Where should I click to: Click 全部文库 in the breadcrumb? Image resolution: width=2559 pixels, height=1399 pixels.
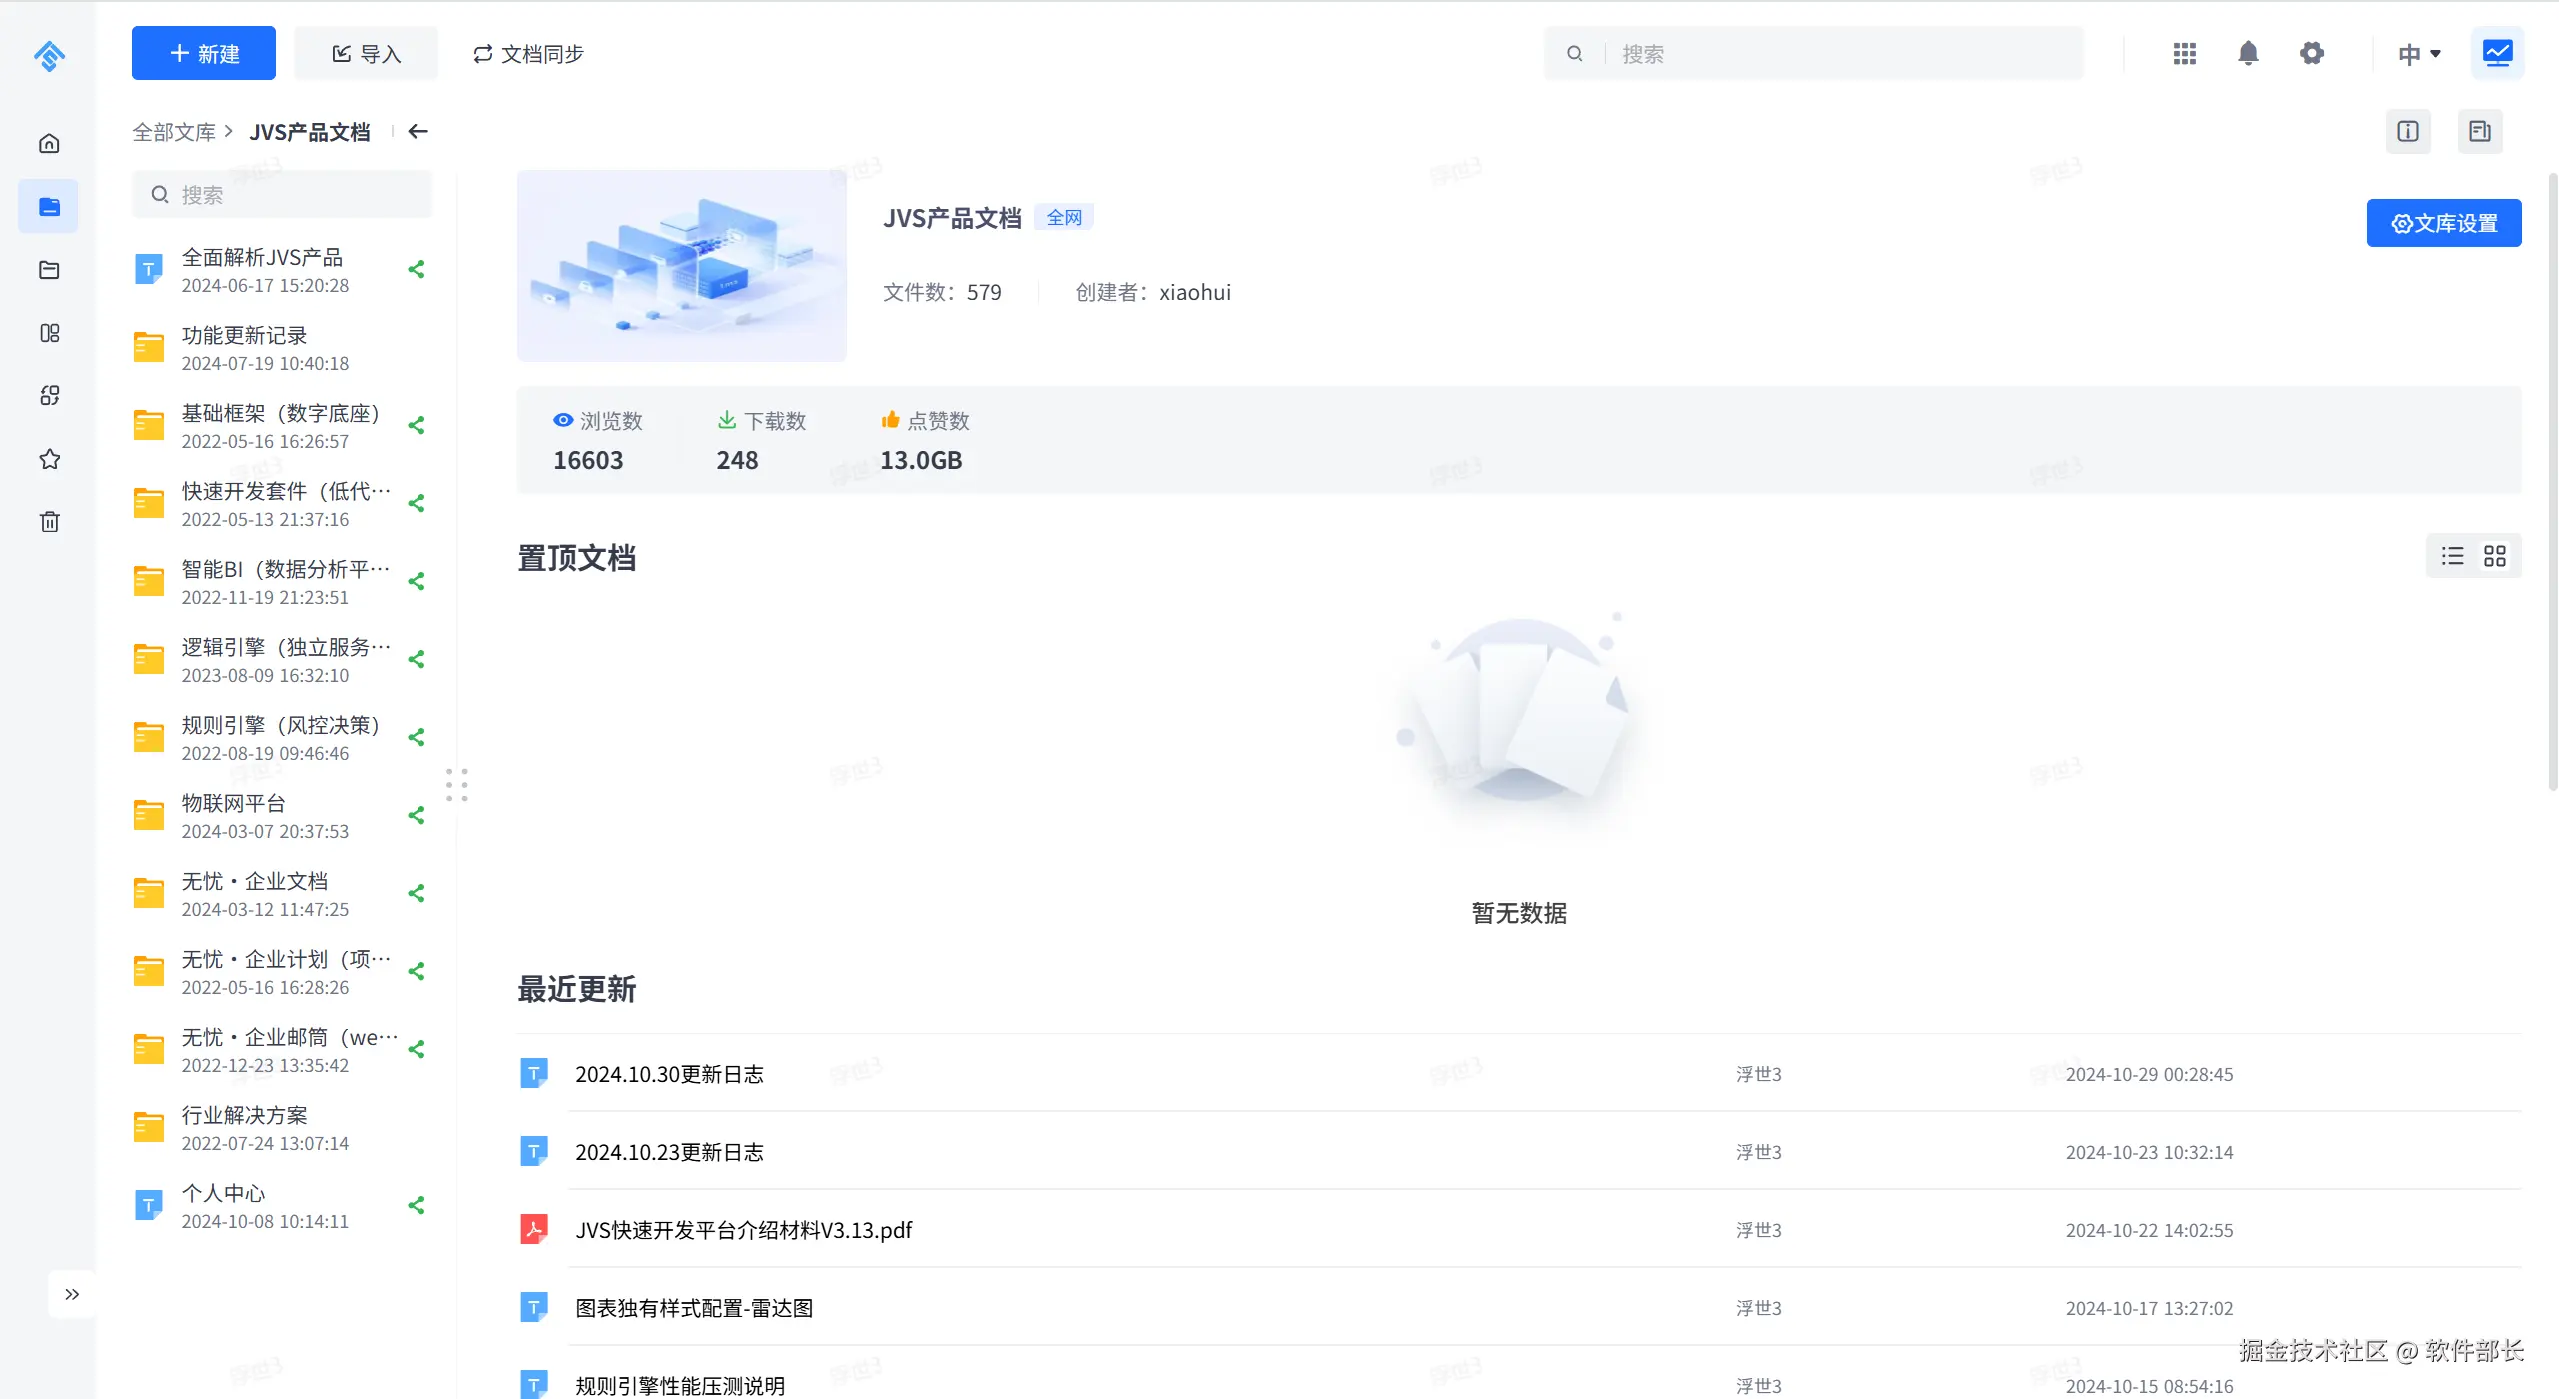(x=174, y=132)
